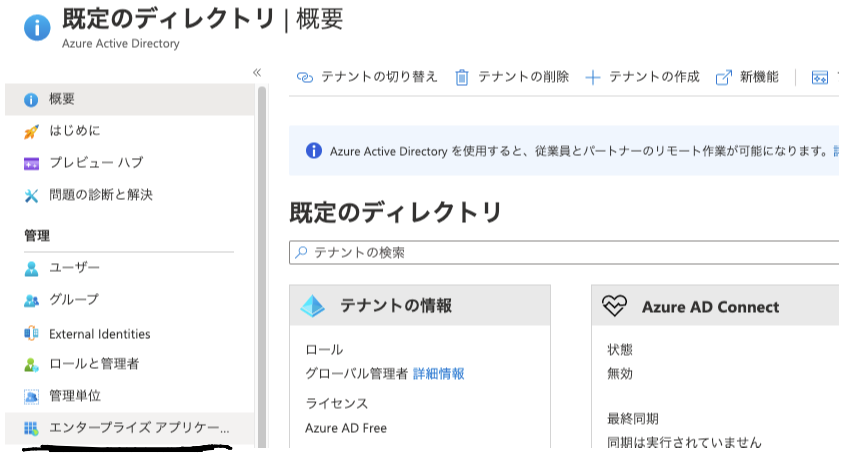Click the プレビュー ハブ purple icon
The width and height of the screenshot is (843, 457).
31,163
